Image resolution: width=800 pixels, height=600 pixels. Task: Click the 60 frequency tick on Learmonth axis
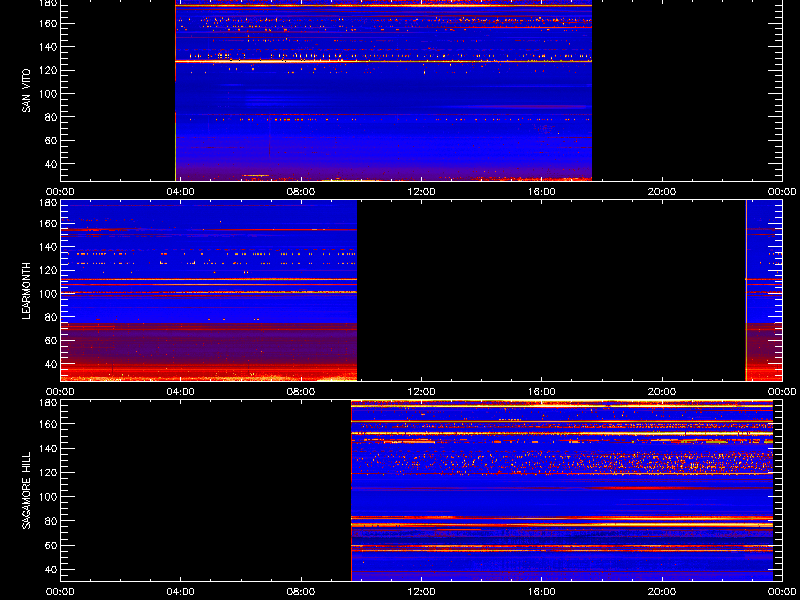(x=51, y=340)
